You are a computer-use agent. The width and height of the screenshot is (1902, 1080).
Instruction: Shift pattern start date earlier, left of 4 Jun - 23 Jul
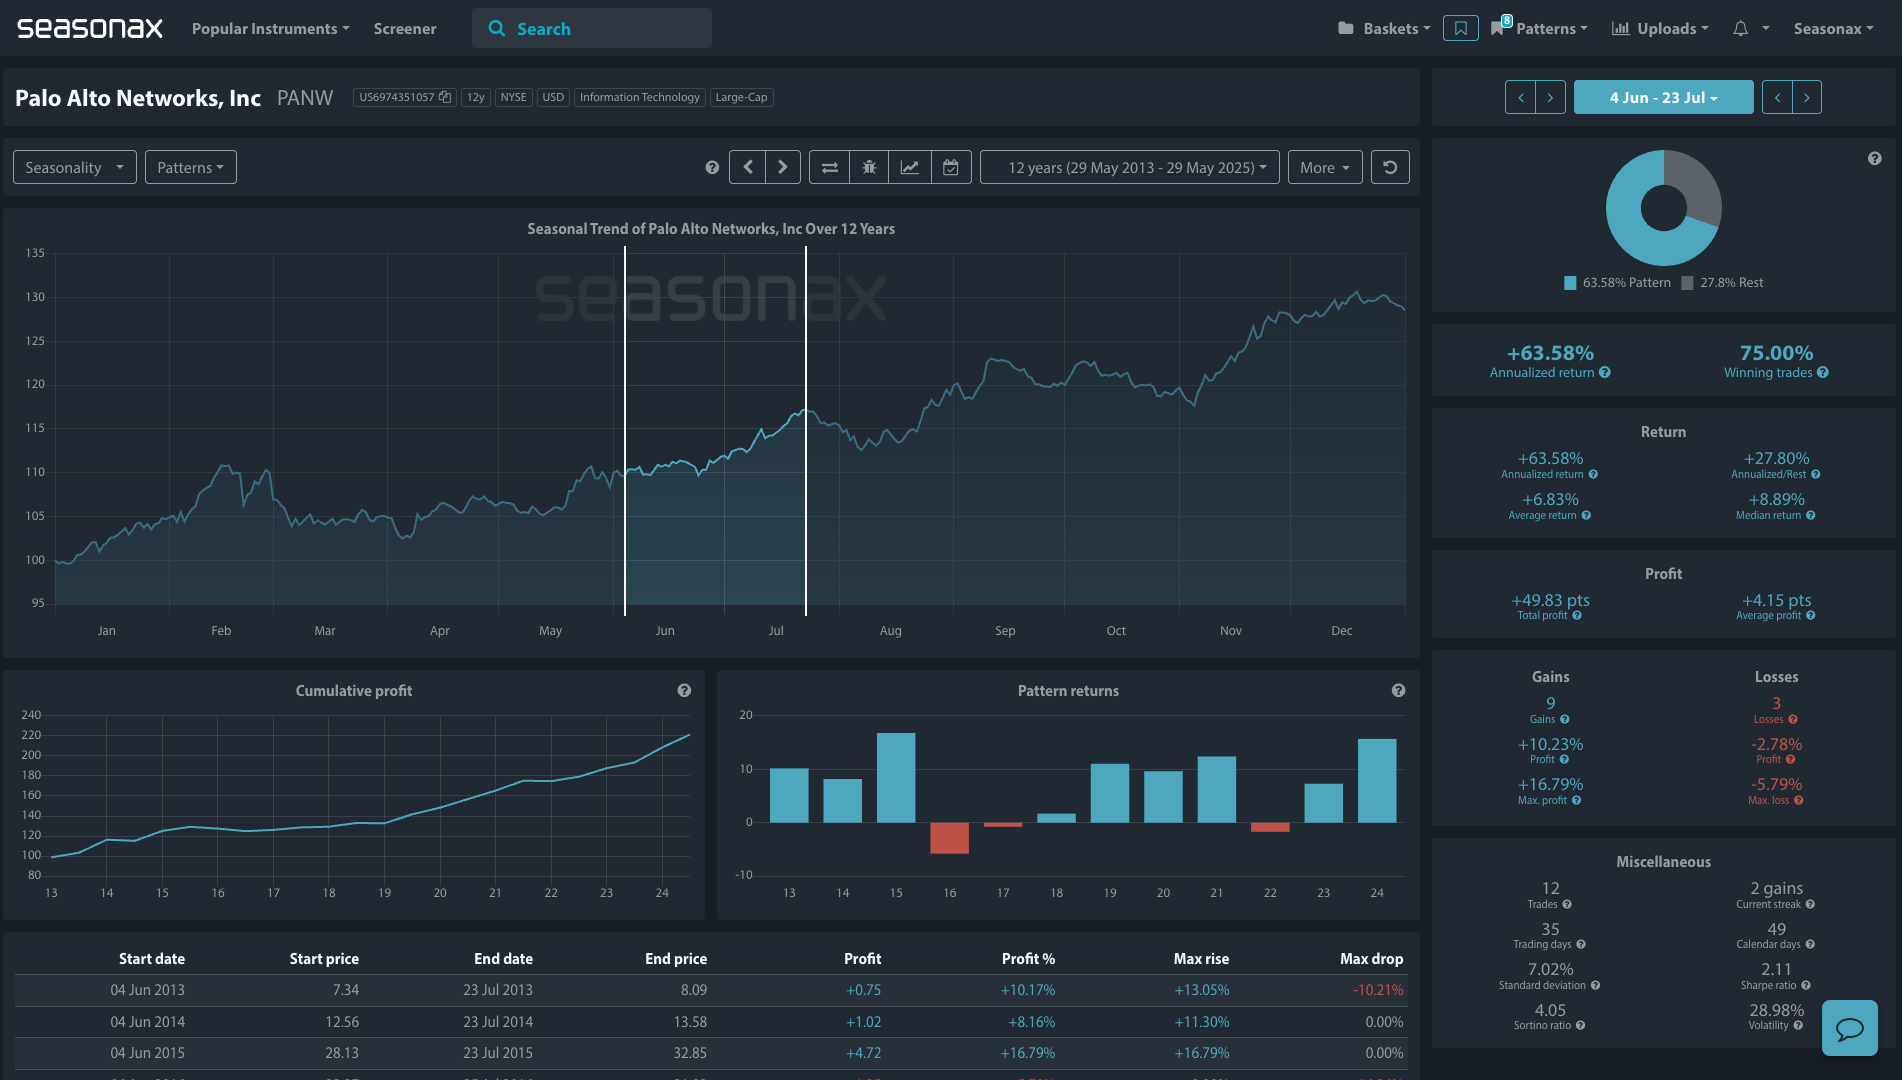tap(1520, 97)
